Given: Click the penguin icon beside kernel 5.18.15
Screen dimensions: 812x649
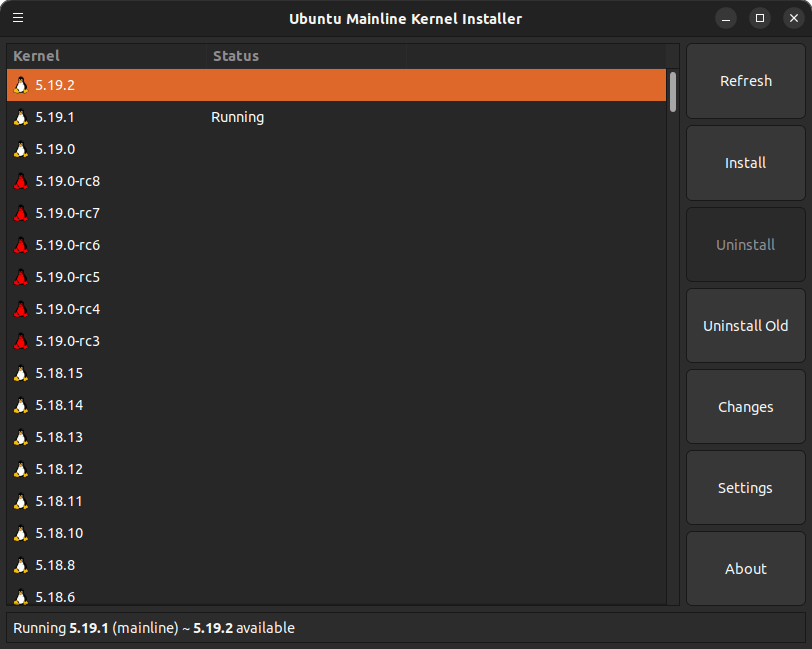Looking at the screenshot, I should pos(21,373).
